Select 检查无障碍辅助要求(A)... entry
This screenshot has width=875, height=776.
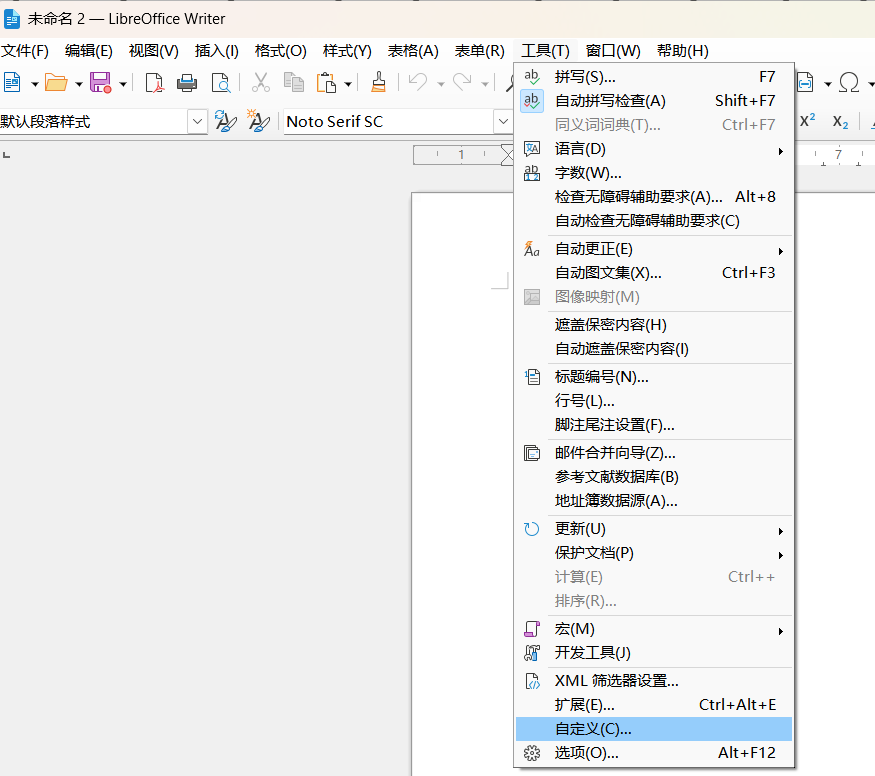[x=653, y=197]
